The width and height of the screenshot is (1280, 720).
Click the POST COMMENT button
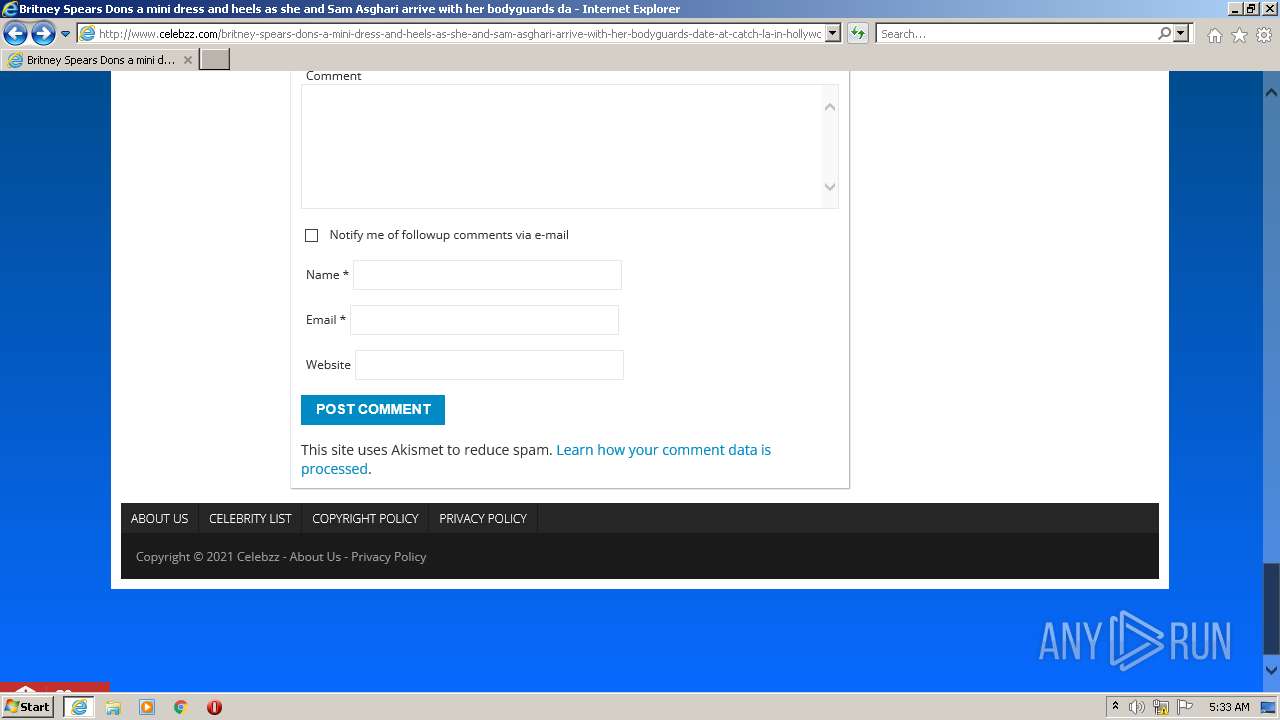point(373,409)
